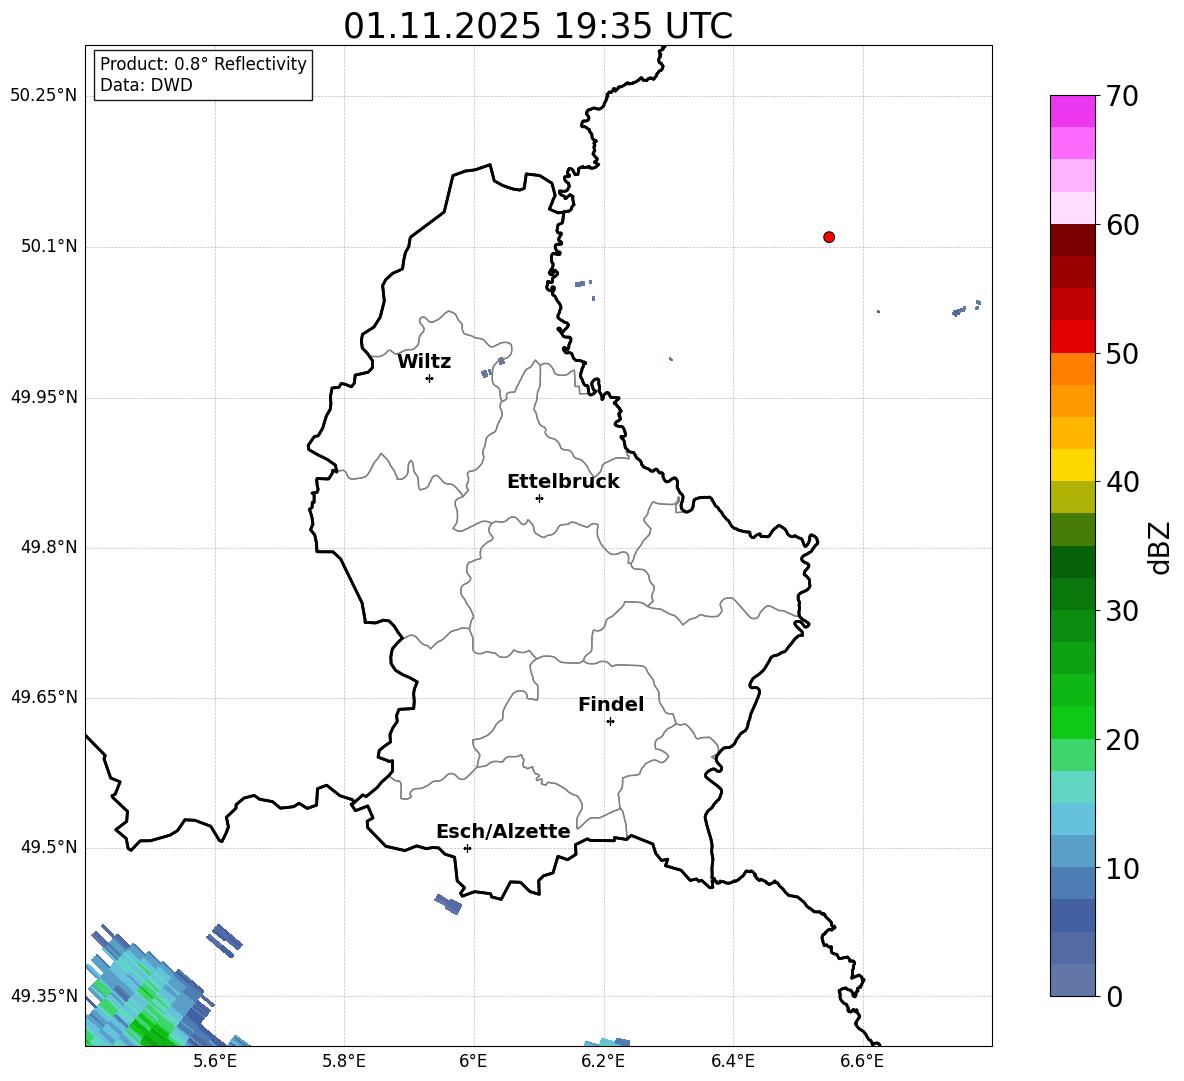Click the 'Data: DWD' text

click(146, 85)
